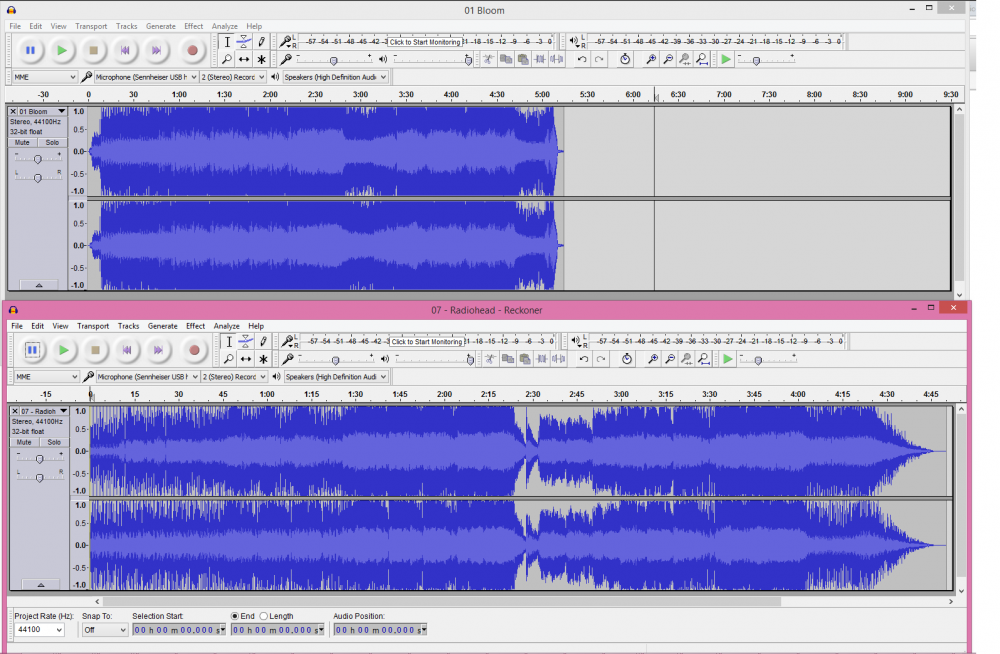
Task: Open Sync-Lock tracks in 01 Bloom window
Action: (x=625, y=59)
